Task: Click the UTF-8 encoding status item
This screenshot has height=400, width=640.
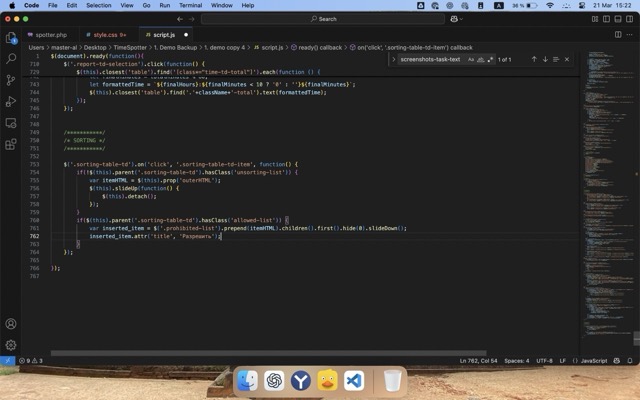Action: tap(544, 360)
